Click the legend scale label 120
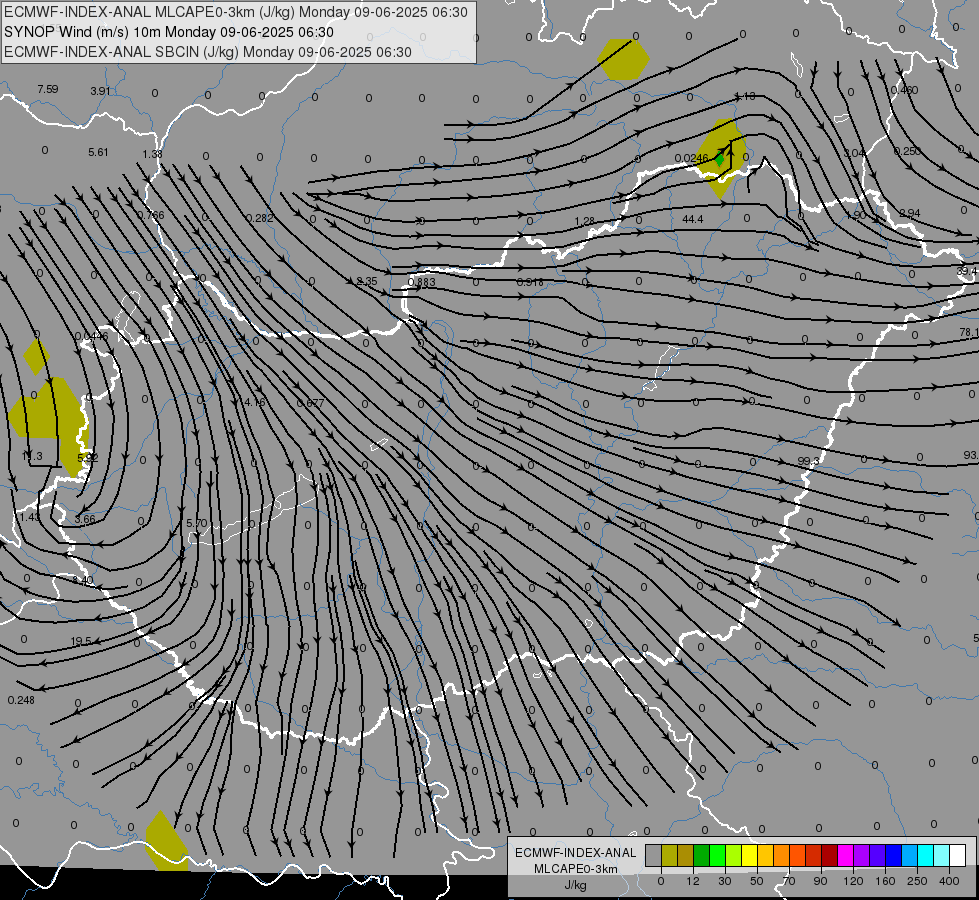 click(853, 881)
